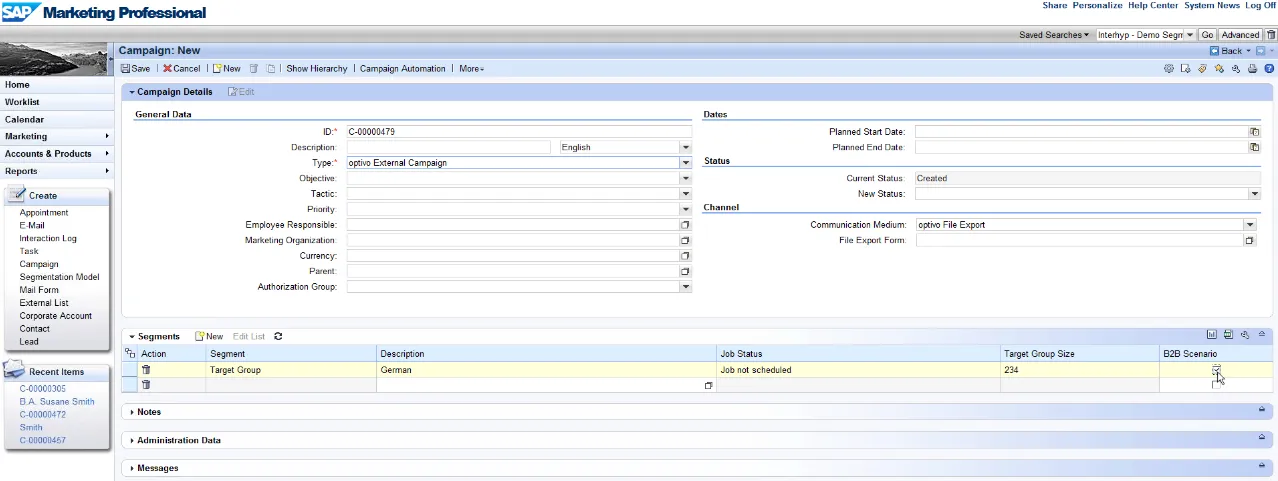Click the gear settings icon in toolbar
The height and width of the screenshot is (481, 1278).
click(x=1168, y=69)
